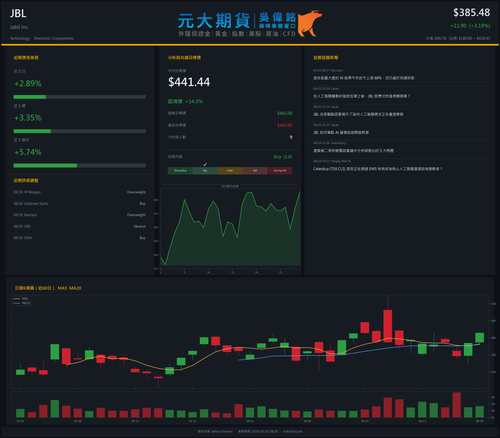Click the Jabil Inc. company name

pos(19,27)
